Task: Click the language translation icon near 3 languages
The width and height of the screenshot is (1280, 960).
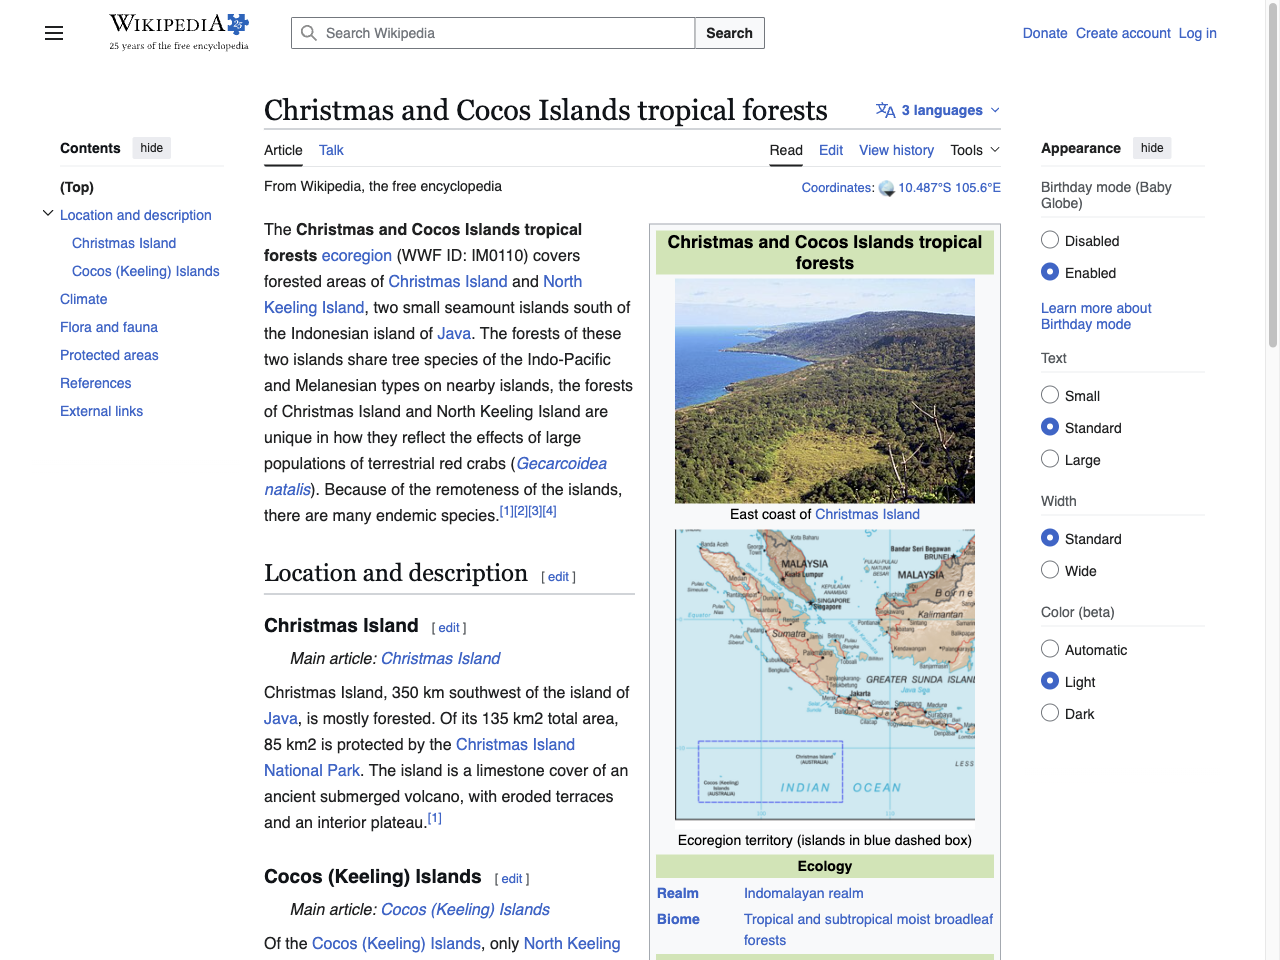Action: [x=884, y=110]
